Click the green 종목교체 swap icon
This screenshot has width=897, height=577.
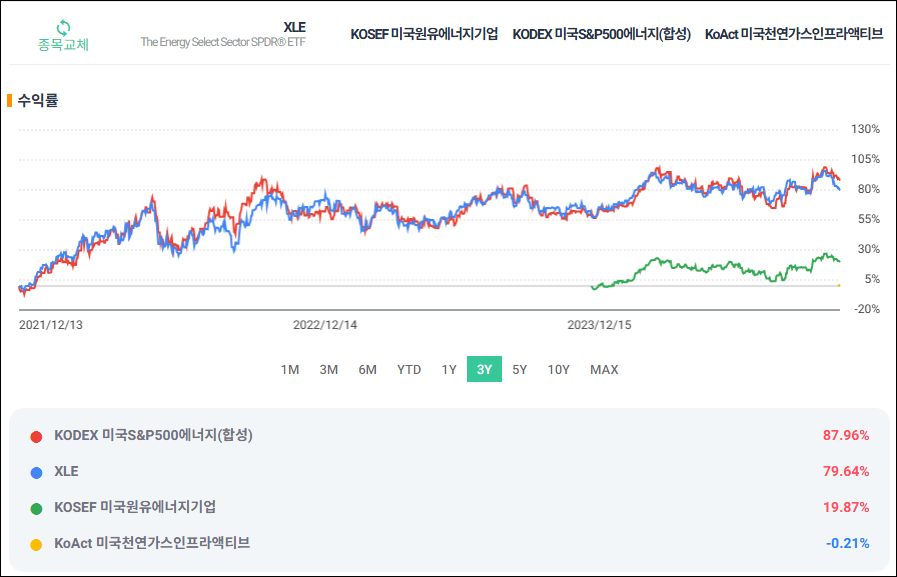[x=63, y=27]
